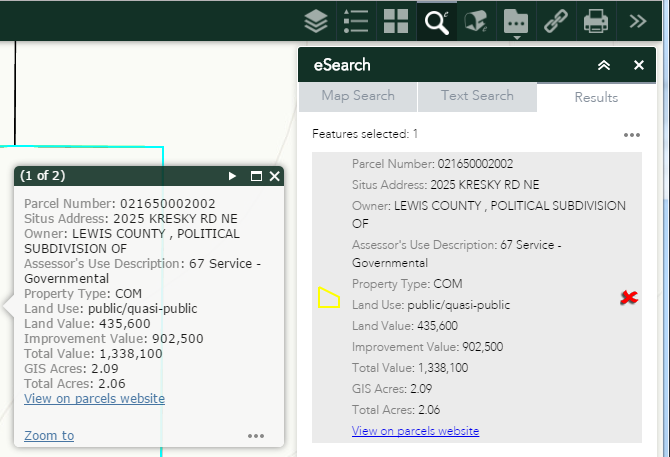Close the eSearch panel
The width and height of the screenshot is (670, 457).
click(x=639, y=65)
